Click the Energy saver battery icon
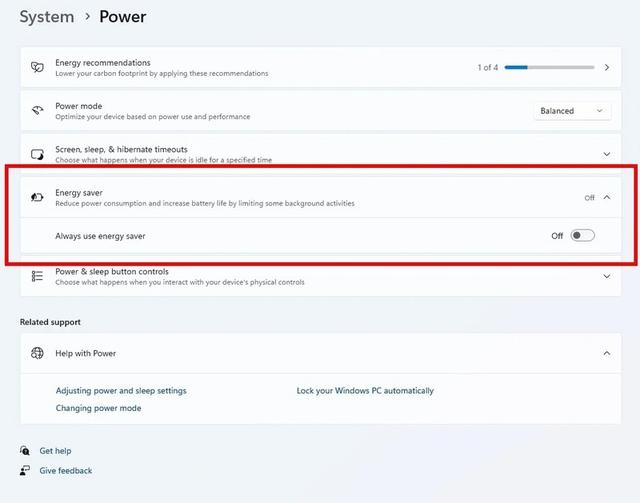The height and width of the screenshot is (503, 640). pyautogui.click(x=37, y=198)
